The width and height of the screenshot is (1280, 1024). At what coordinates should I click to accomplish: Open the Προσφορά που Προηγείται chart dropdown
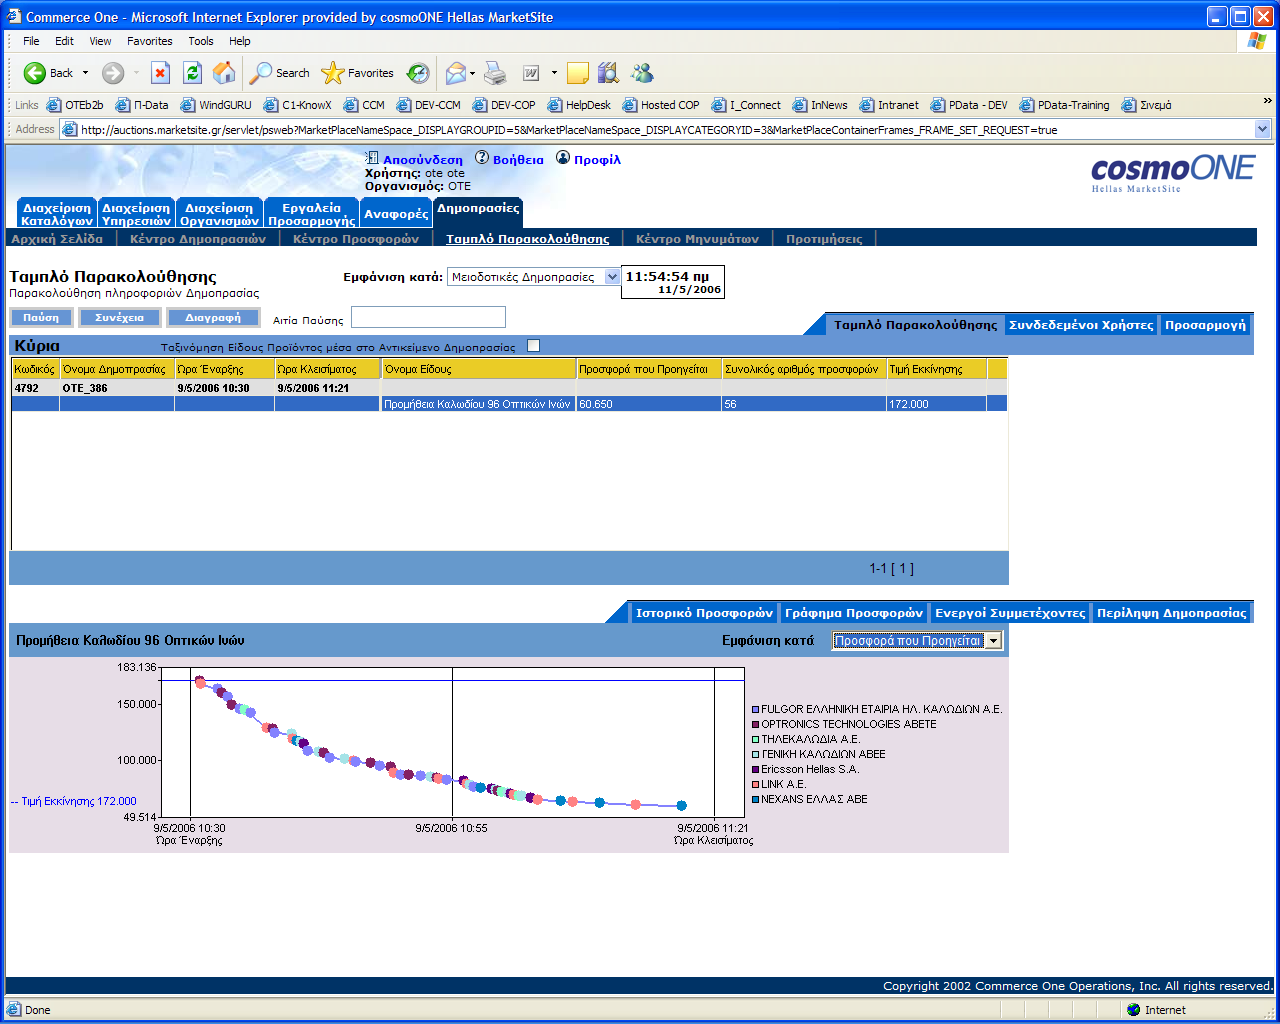(x=917, y=641)
